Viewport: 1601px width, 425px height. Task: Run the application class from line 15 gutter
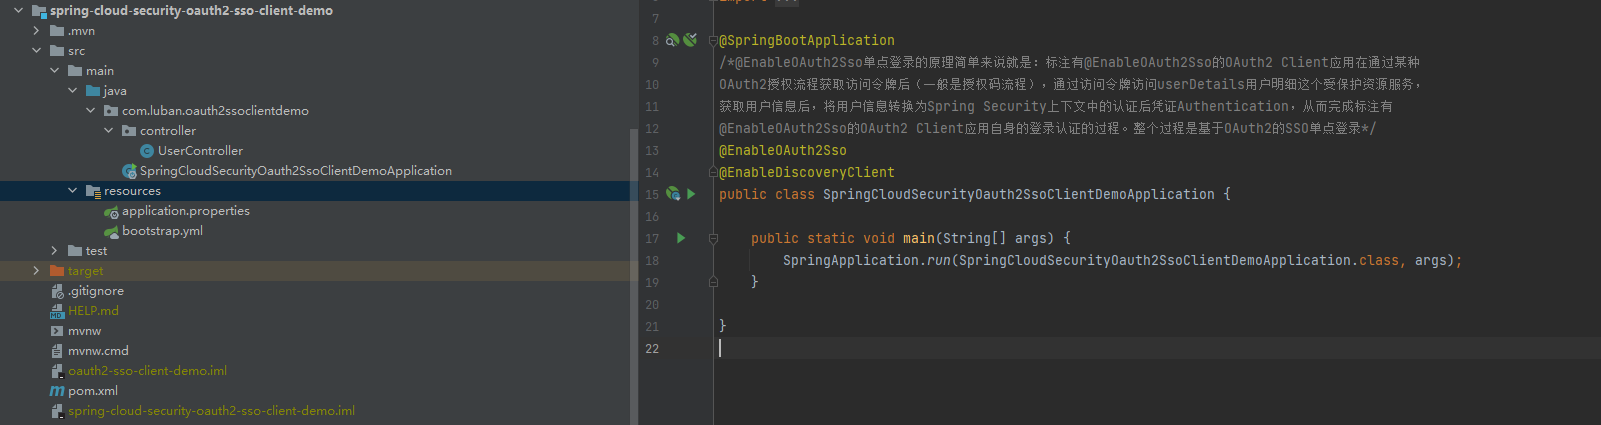pos(691,194)
